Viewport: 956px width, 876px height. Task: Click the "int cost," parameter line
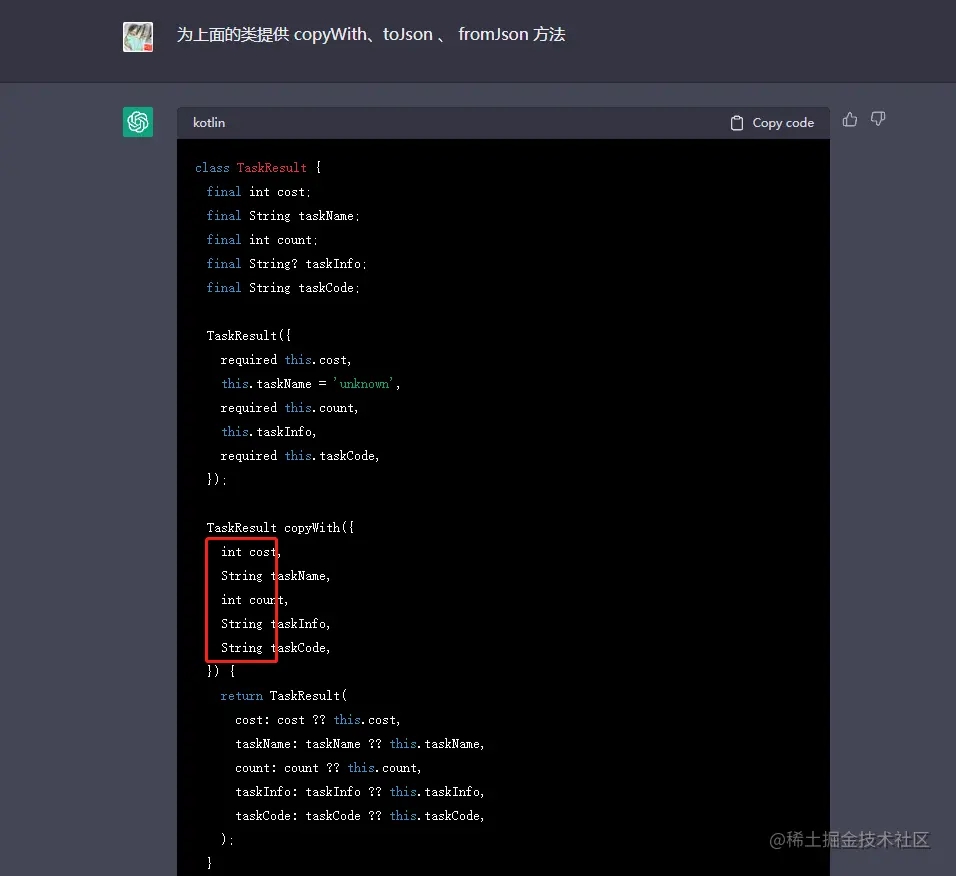click(251, 552)
